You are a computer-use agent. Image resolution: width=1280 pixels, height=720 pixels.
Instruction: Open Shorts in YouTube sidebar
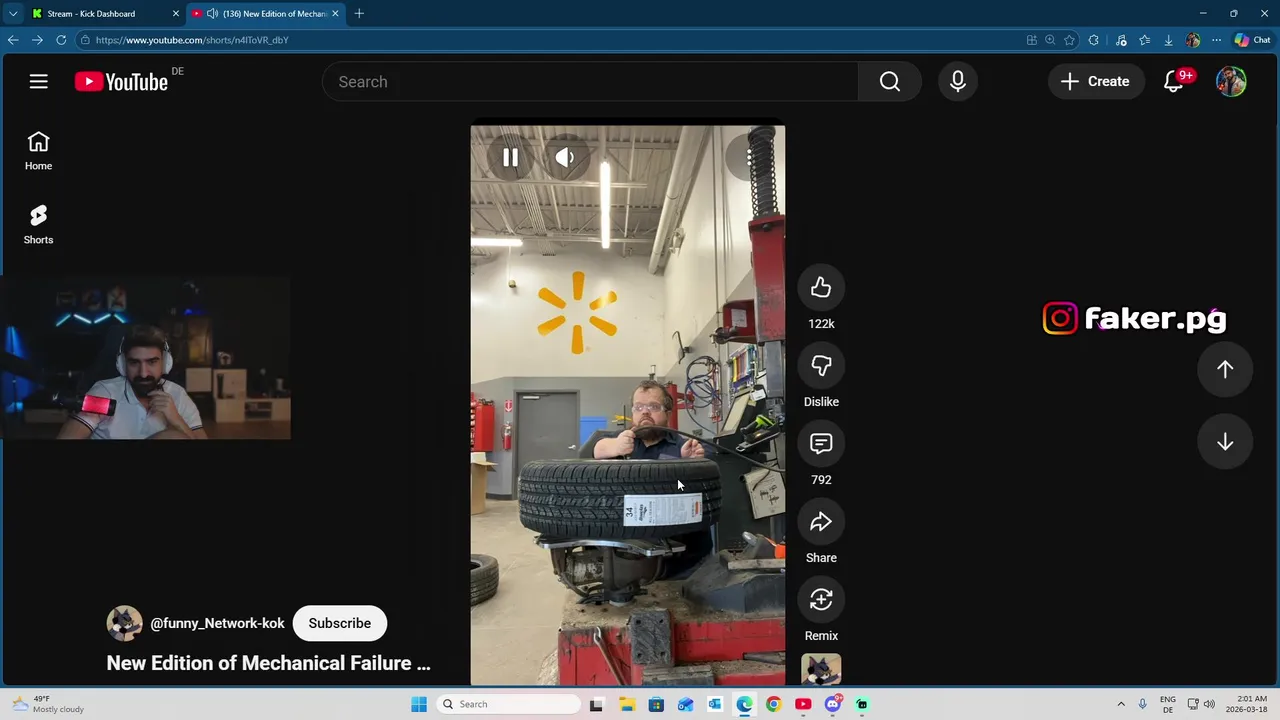[x=38, y=225]
